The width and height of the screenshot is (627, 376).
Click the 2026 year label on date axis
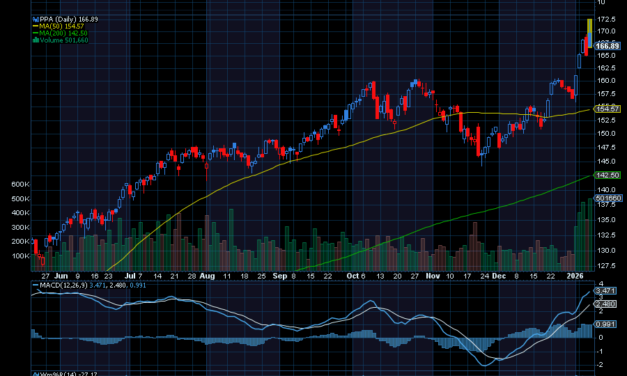575,276
